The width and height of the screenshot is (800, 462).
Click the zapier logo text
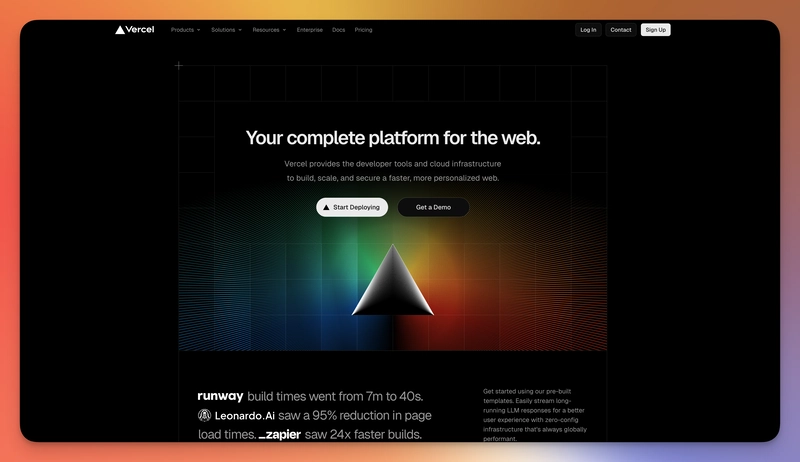click(x=280, y=434)
